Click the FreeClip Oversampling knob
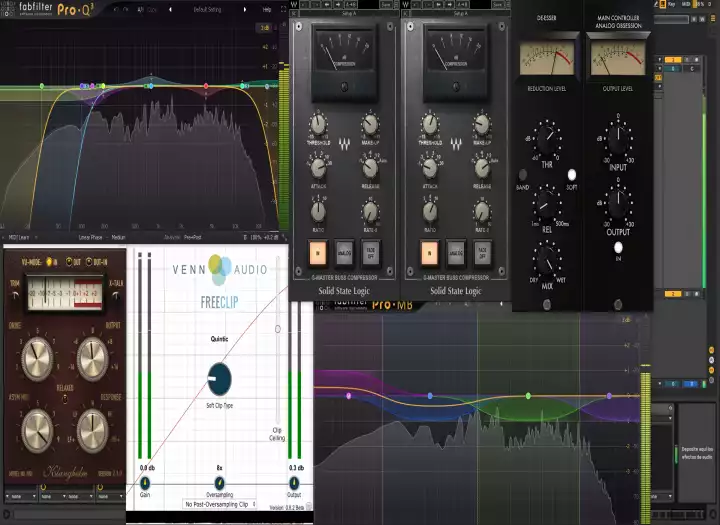The width and height of the screenshot is (720, 525). (x=219, y=483)
